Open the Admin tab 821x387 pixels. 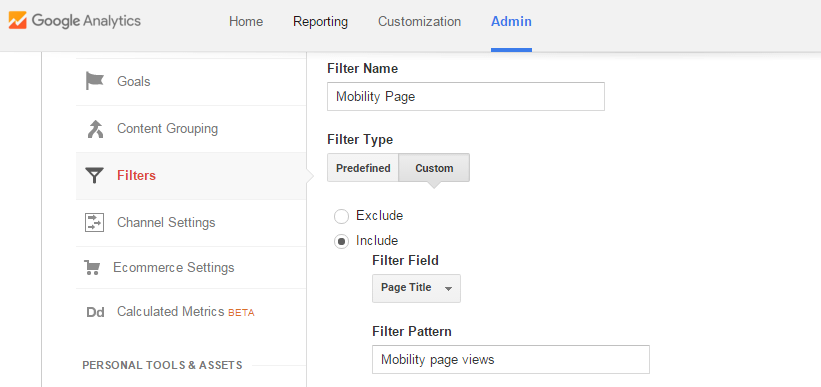click(x=511, y=21)
